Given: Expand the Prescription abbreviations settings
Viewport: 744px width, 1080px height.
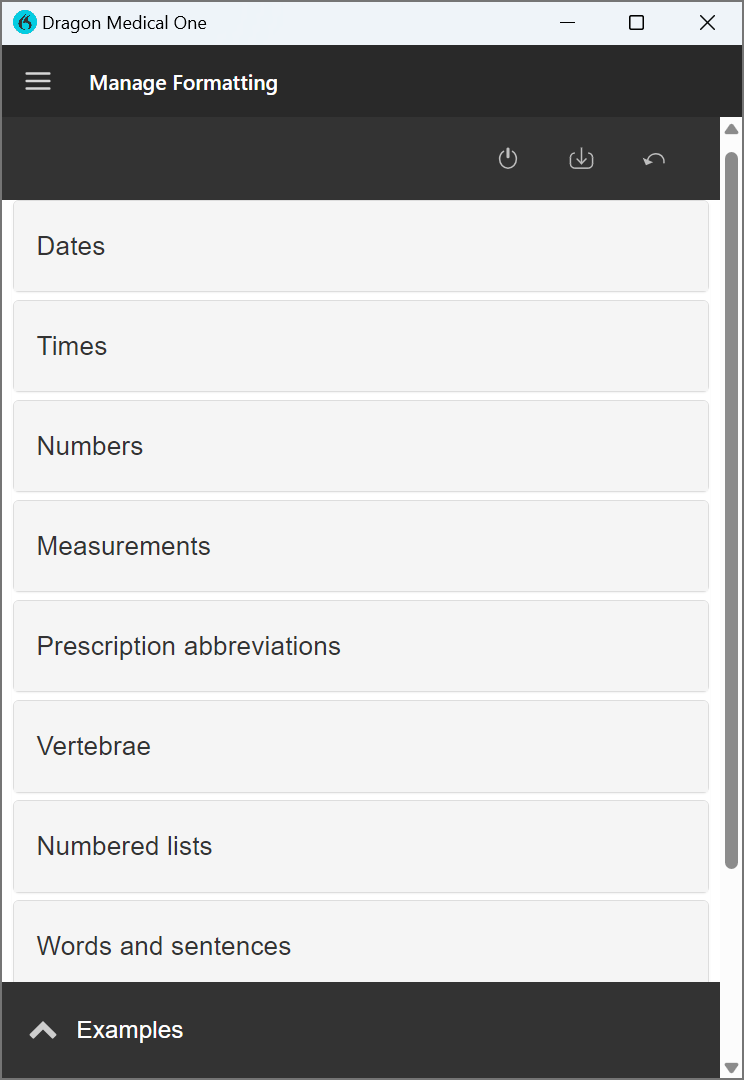Looking at the screenshot, I should [360, 646].
